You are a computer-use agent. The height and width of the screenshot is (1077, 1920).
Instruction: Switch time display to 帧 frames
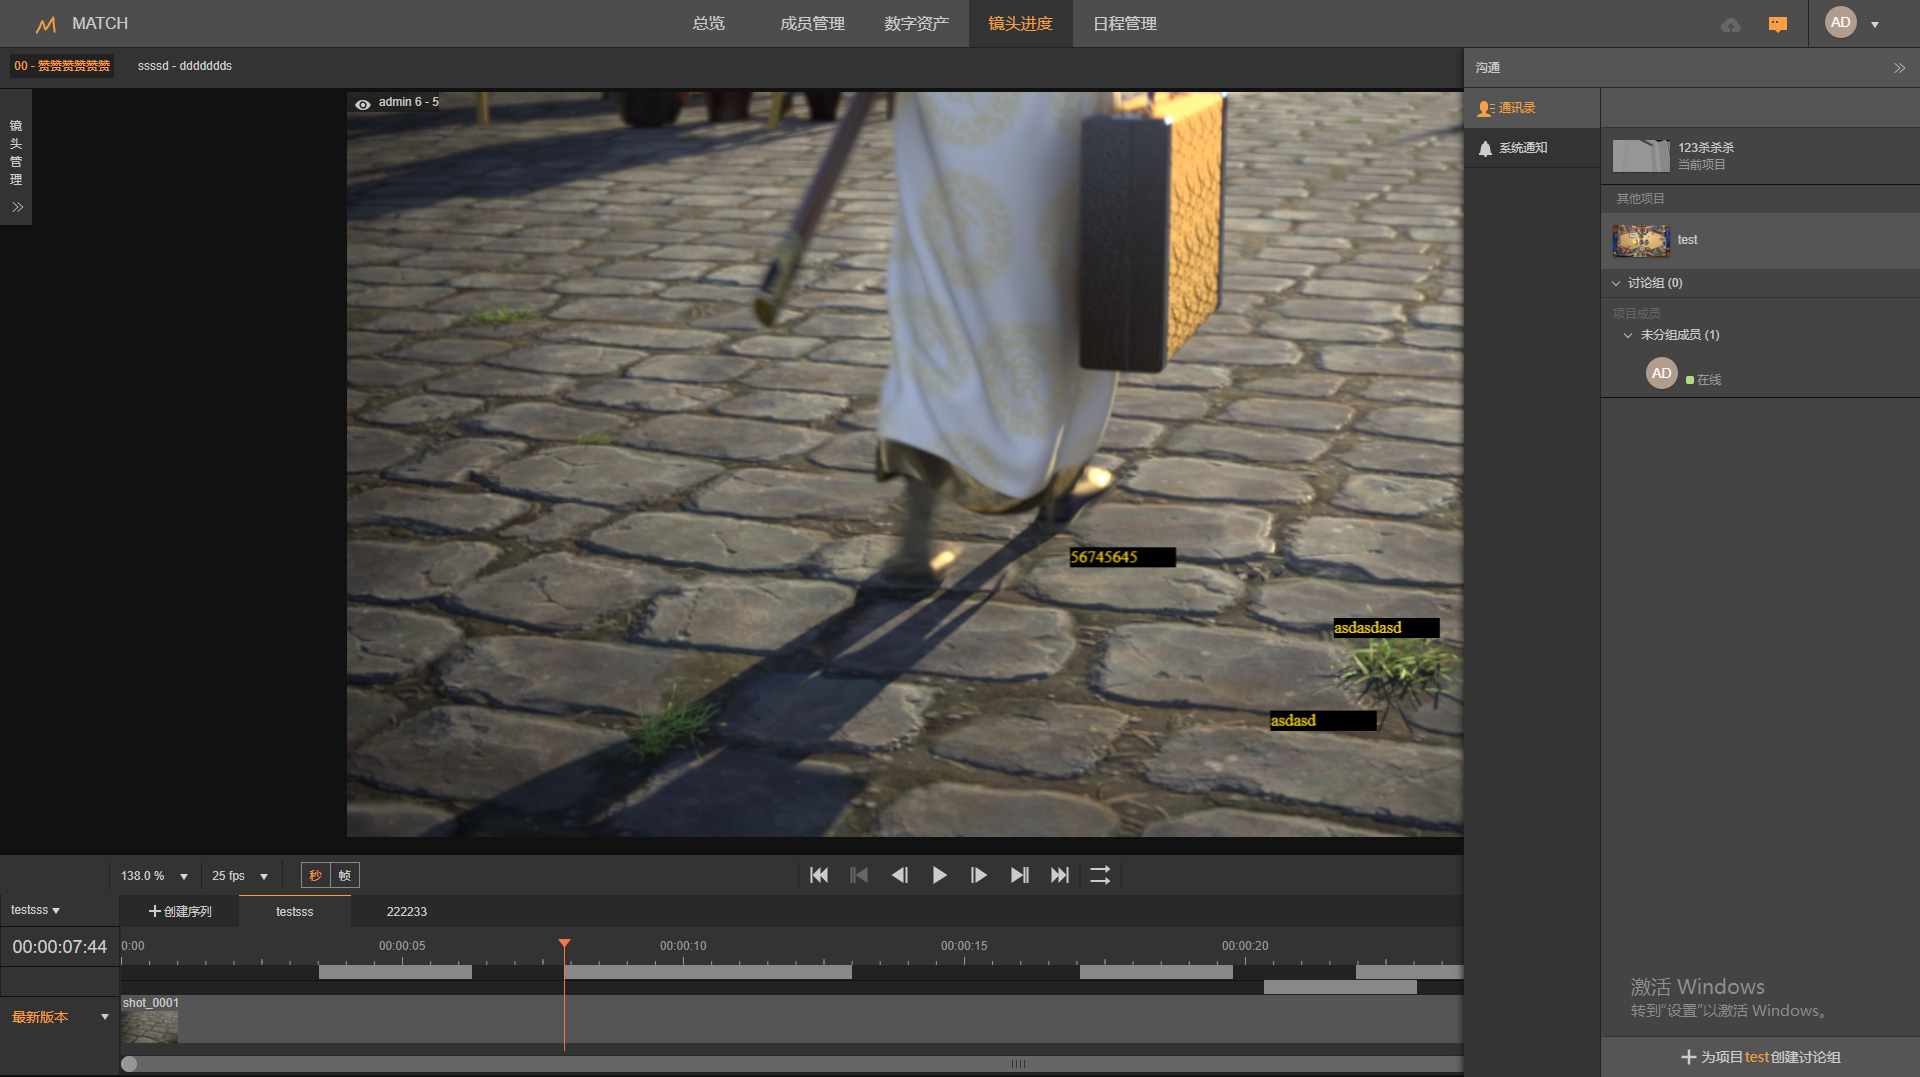click(345, 876)
